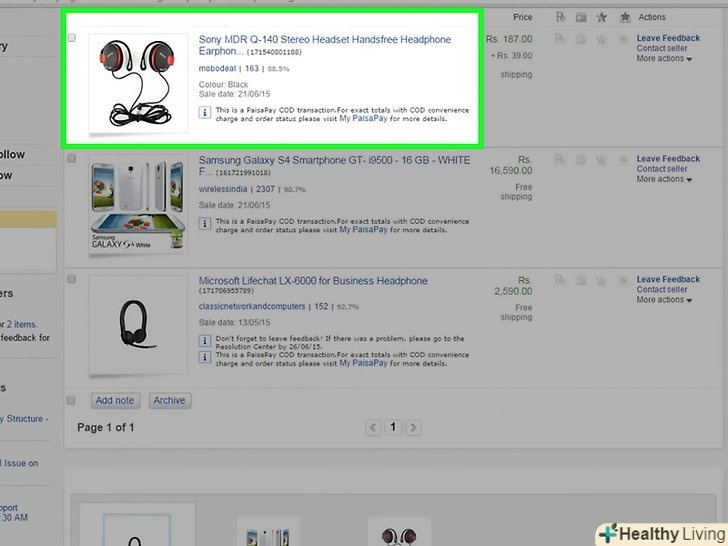This screenshot has height=546, width=728.
Task: Tick the Samsung Galaxy S4 row checkbox
Action: pyautogui.click(x=72, y=158)
